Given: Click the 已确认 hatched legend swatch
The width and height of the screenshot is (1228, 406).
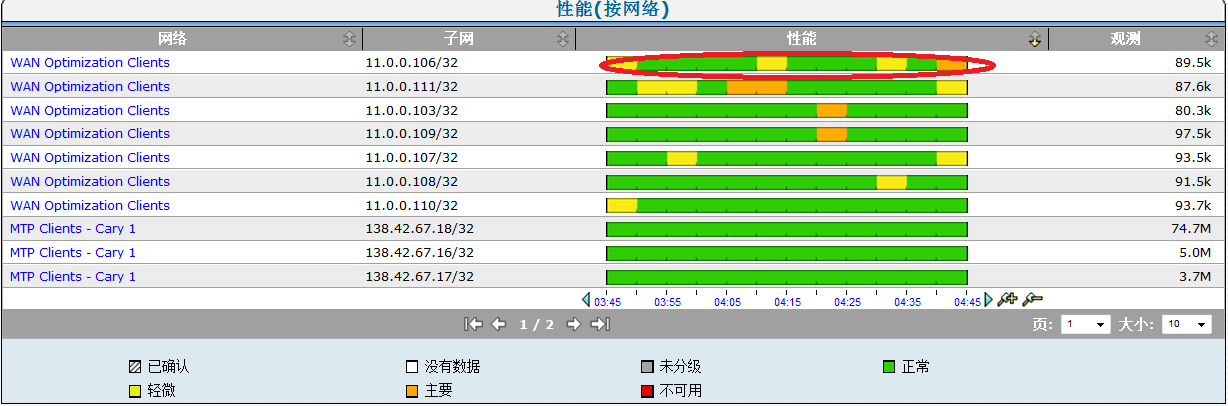Looking at the screenshot, I should [x=134, y=367].
